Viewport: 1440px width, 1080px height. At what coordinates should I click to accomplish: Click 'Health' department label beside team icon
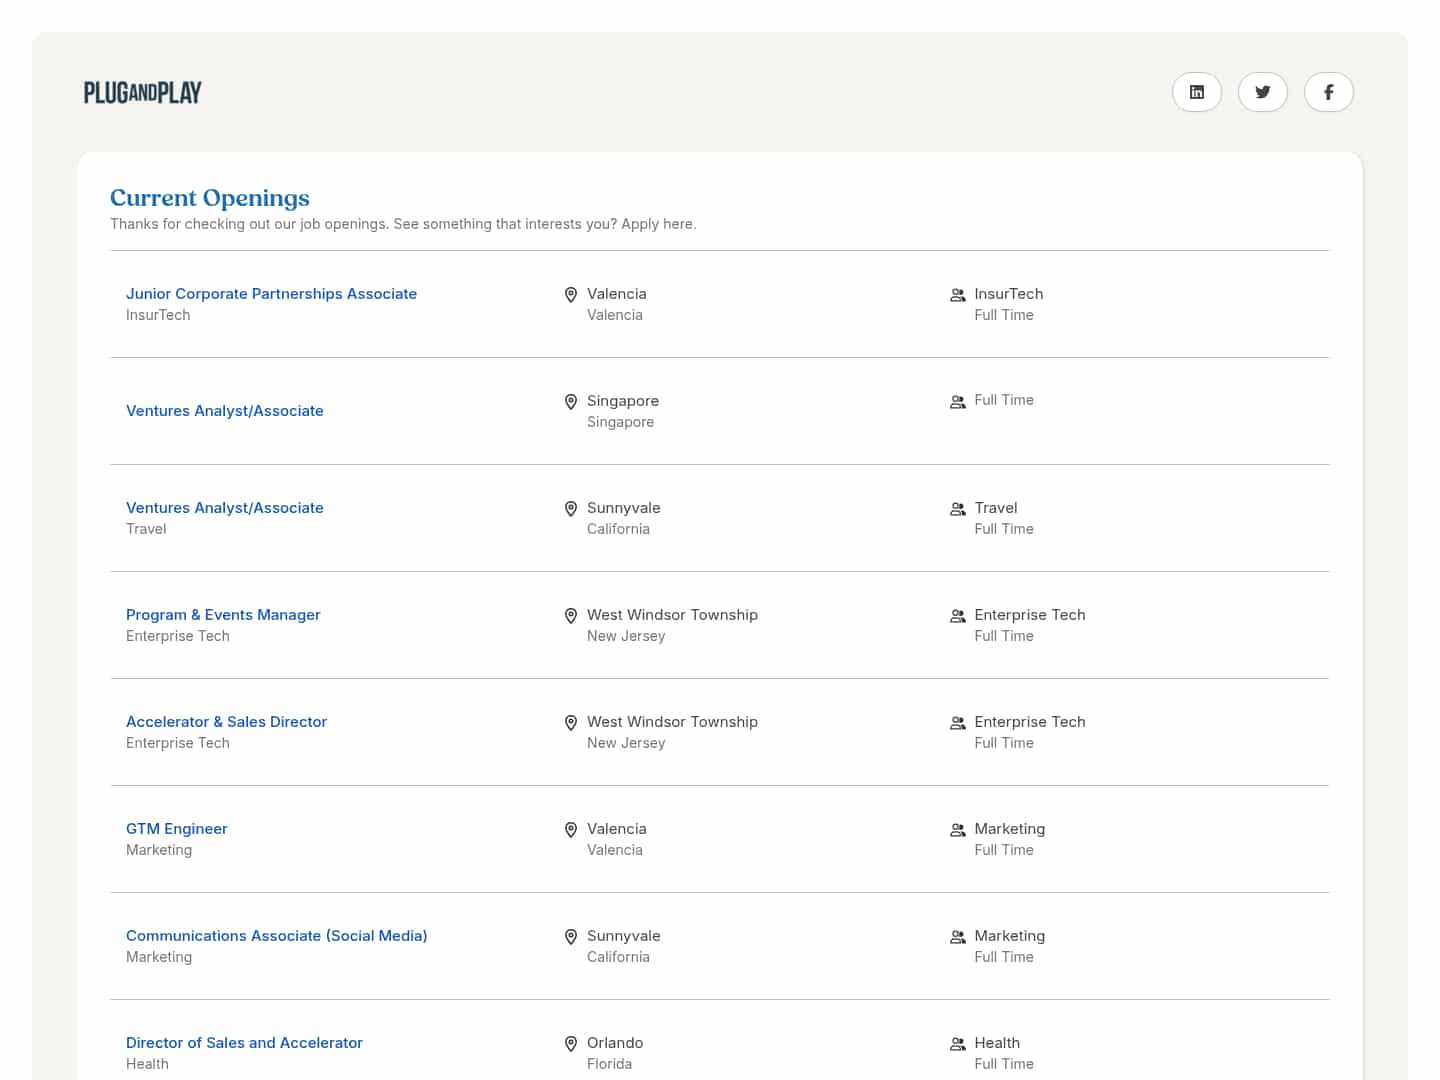click(x=997, y=1043)
